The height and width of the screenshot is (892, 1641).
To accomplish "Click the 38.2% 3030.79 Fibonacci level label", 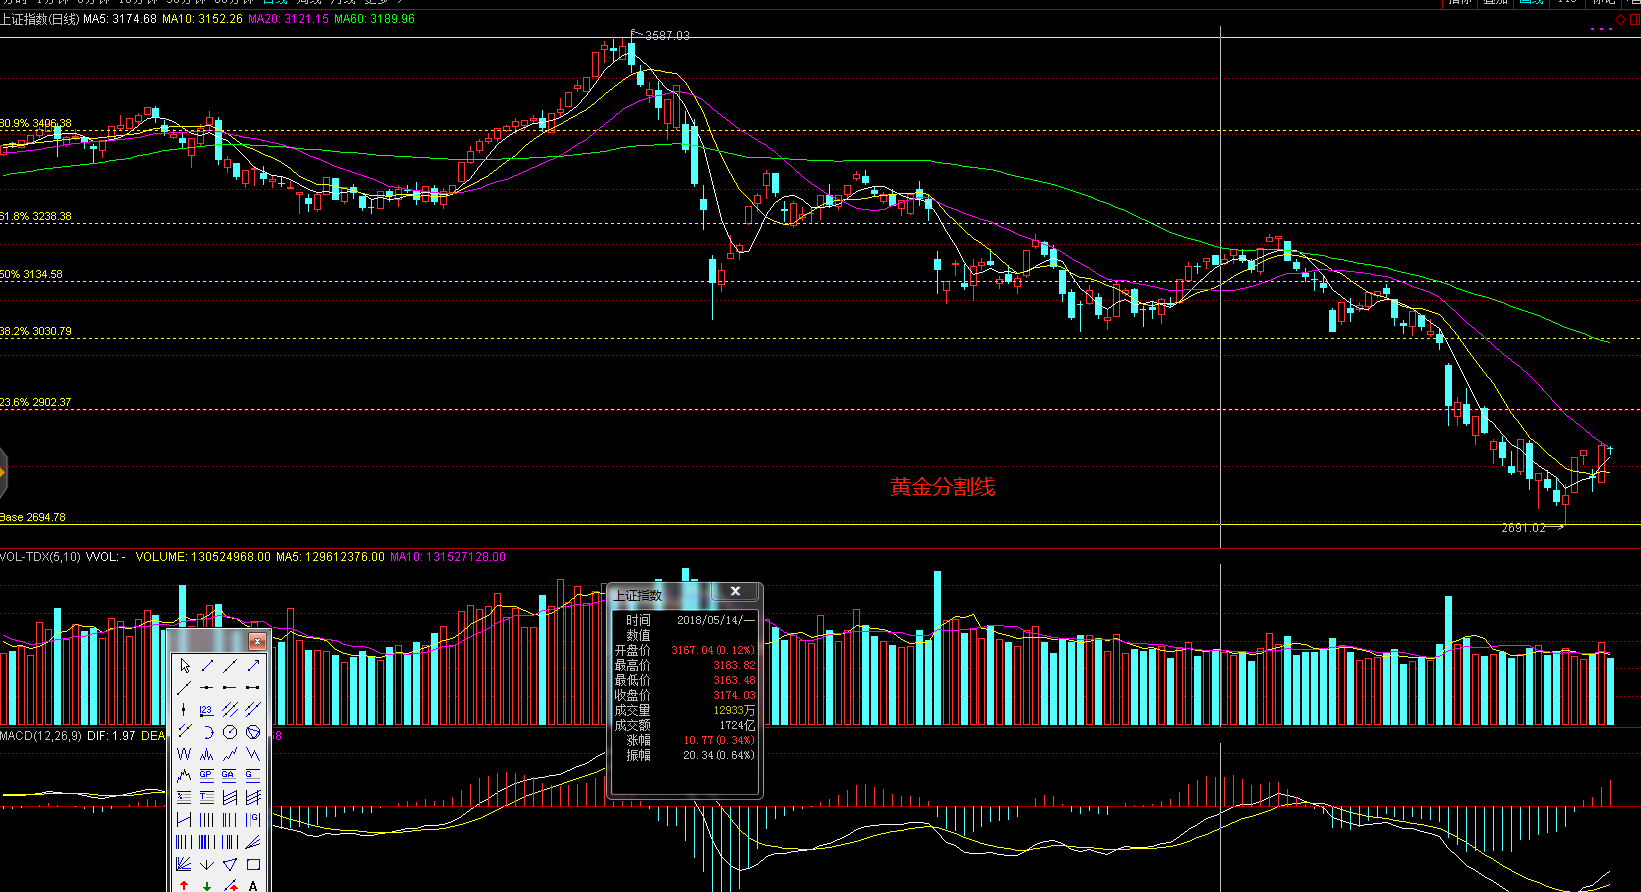I will (x=36, y=331).
